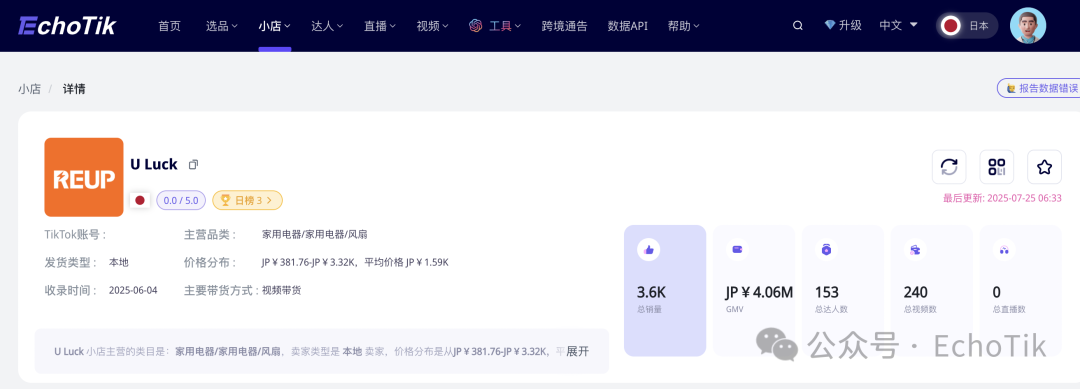Click 报告数据错误 button
Viewport: 1080px width, 389px height.
click(x=1039, y=88)
